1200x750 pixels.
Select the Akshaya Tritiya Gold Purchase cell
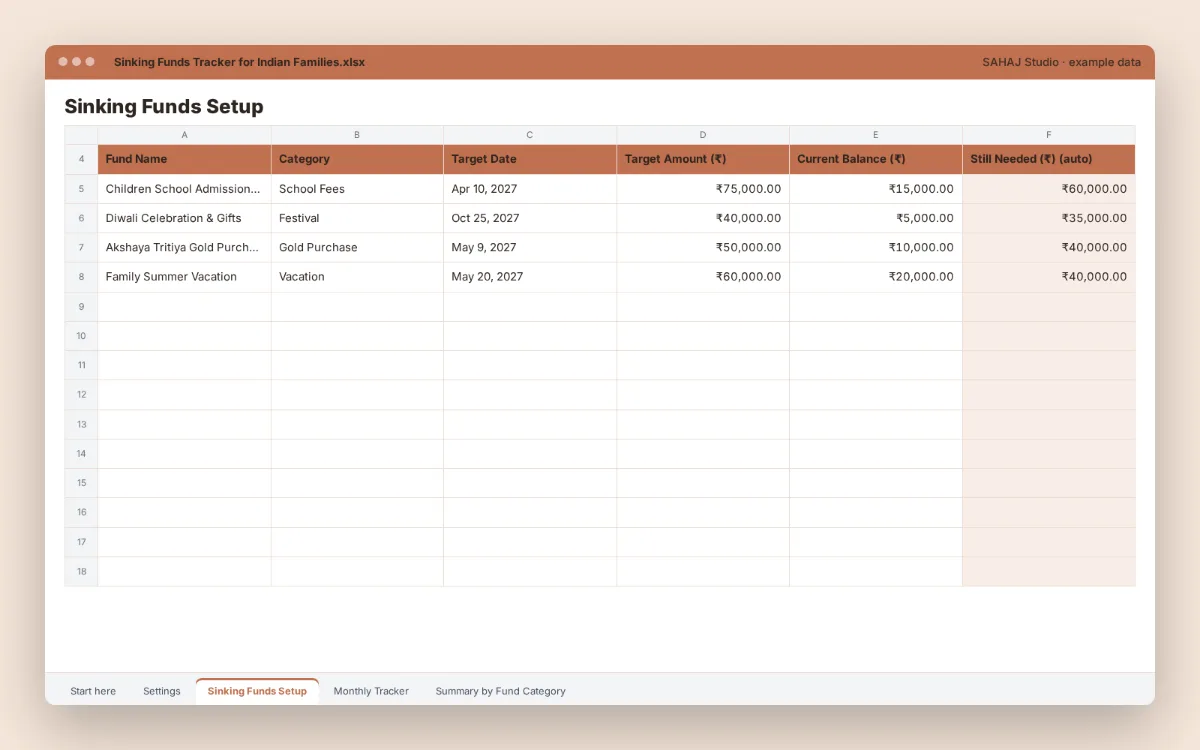click(184, 248)
